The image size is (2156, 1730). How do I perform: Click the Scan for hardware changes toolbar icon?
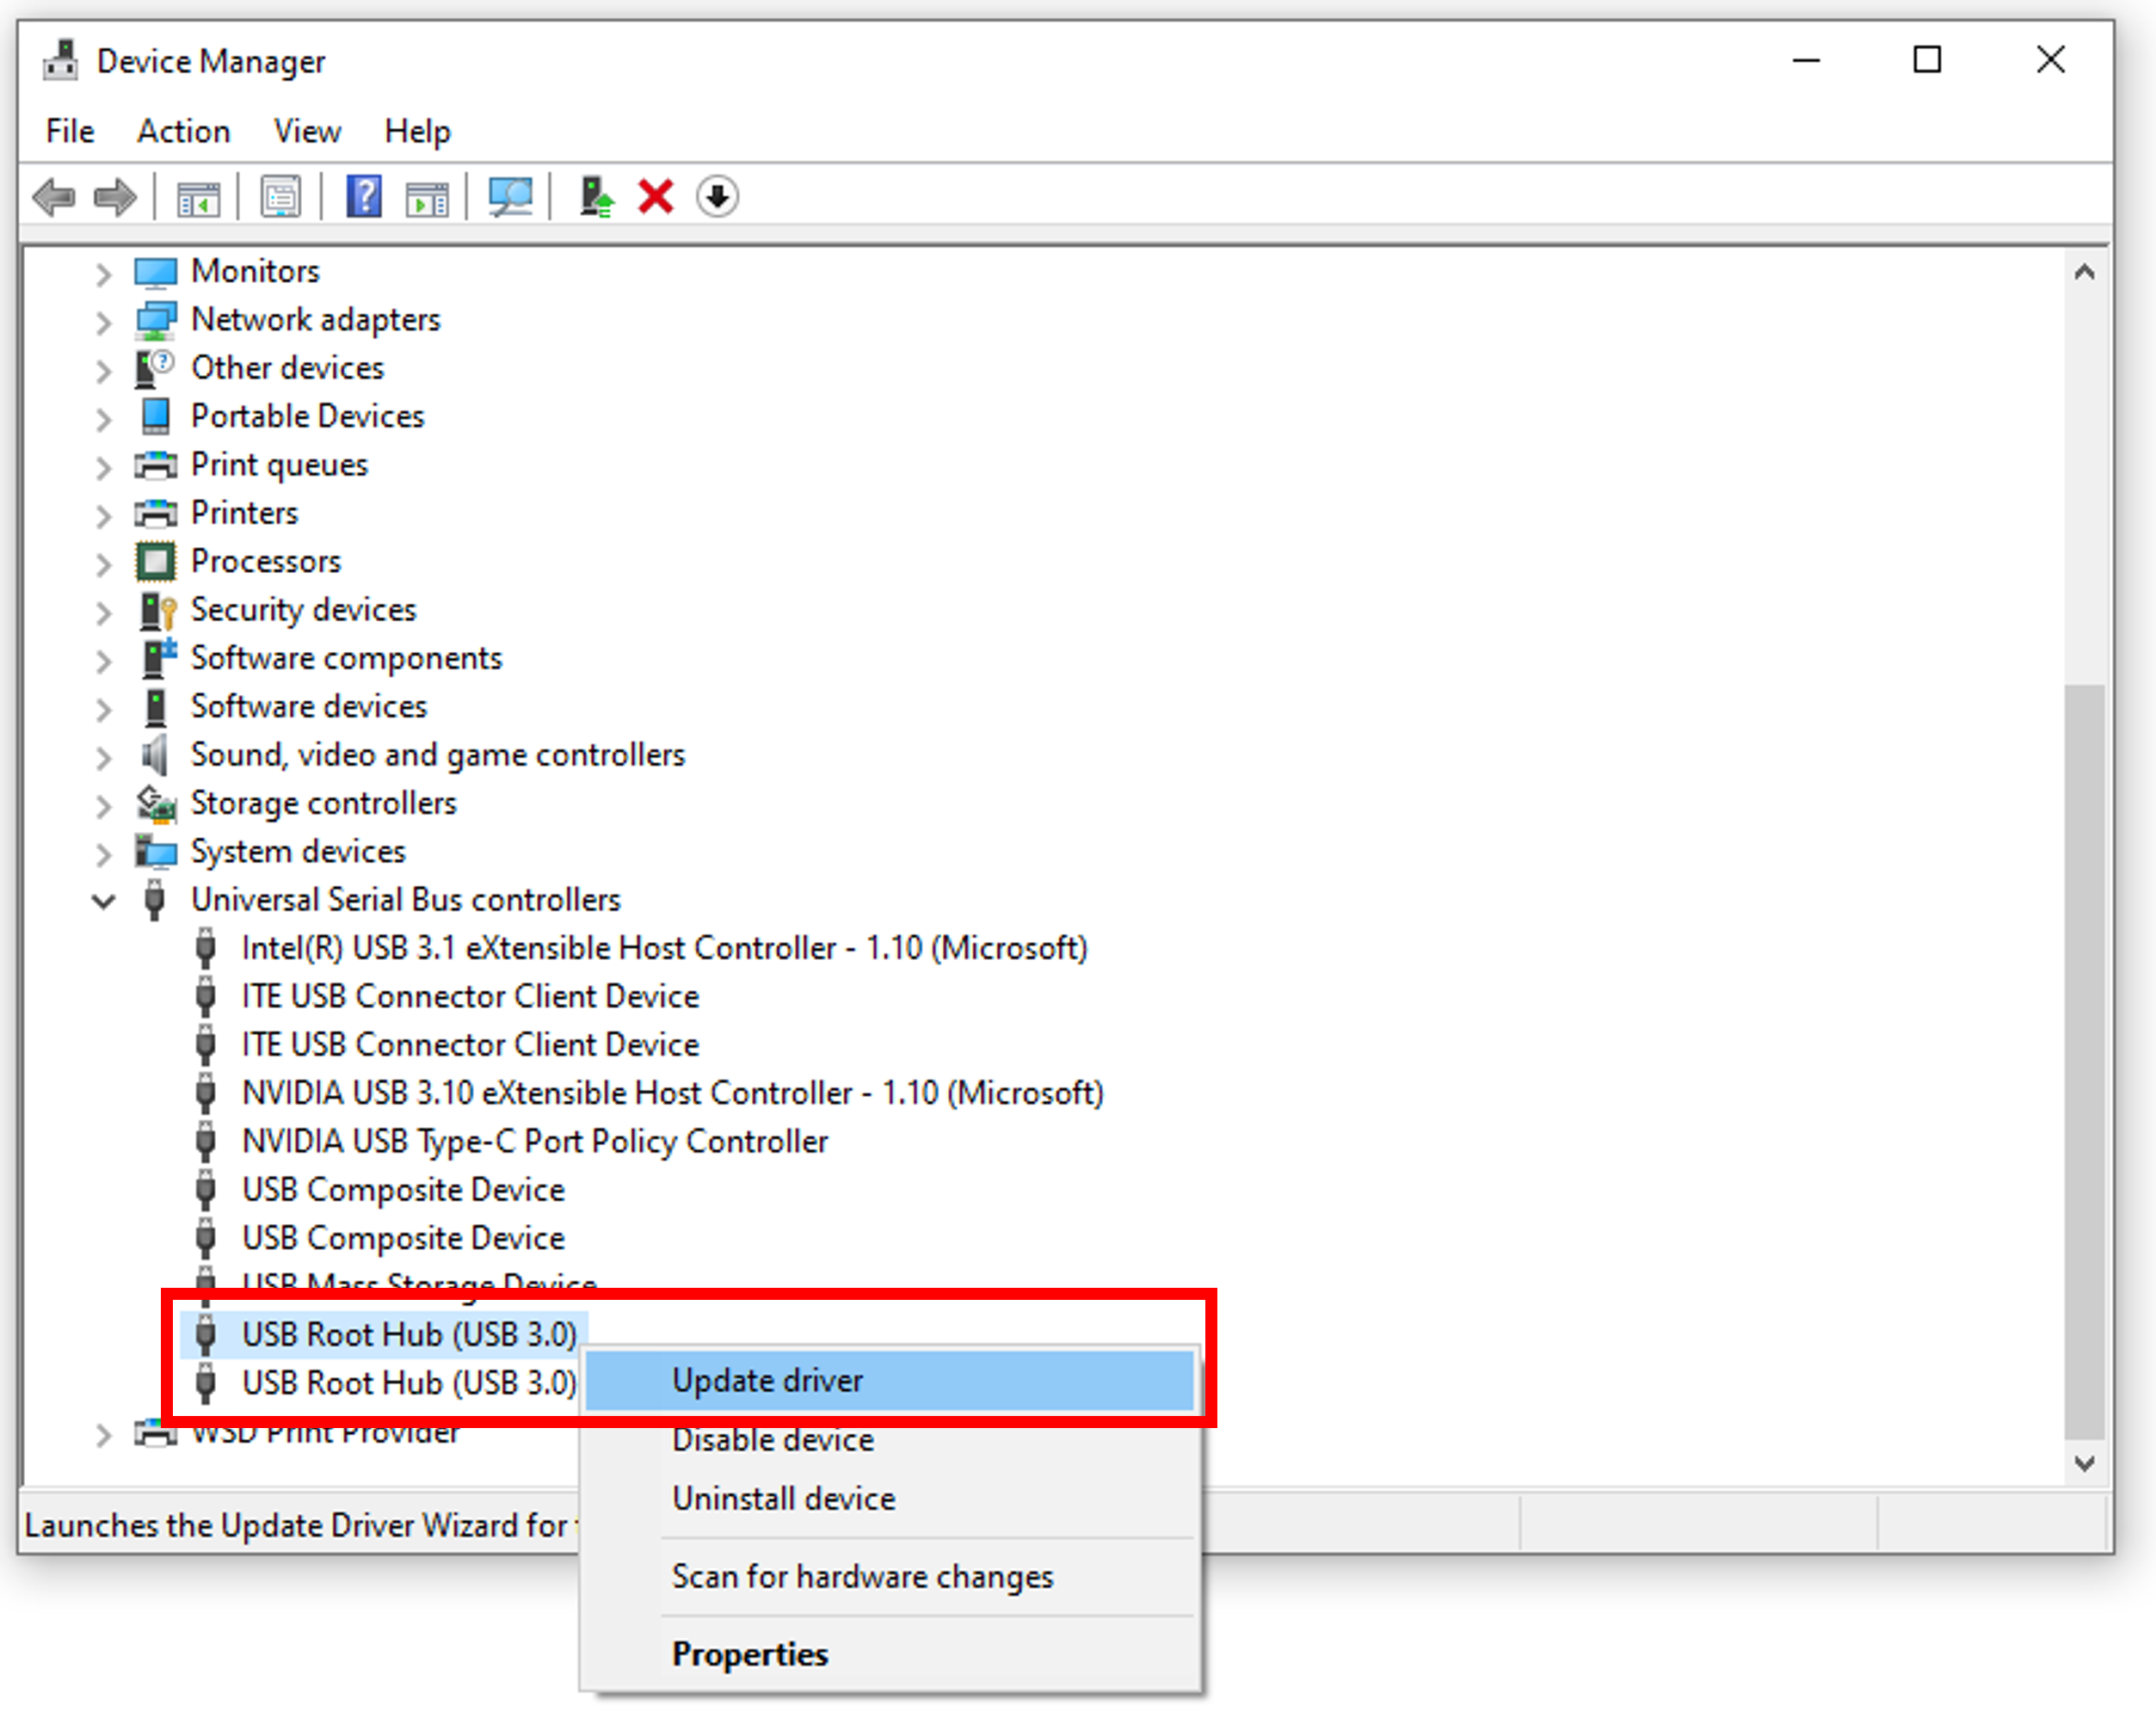point(509,196)
